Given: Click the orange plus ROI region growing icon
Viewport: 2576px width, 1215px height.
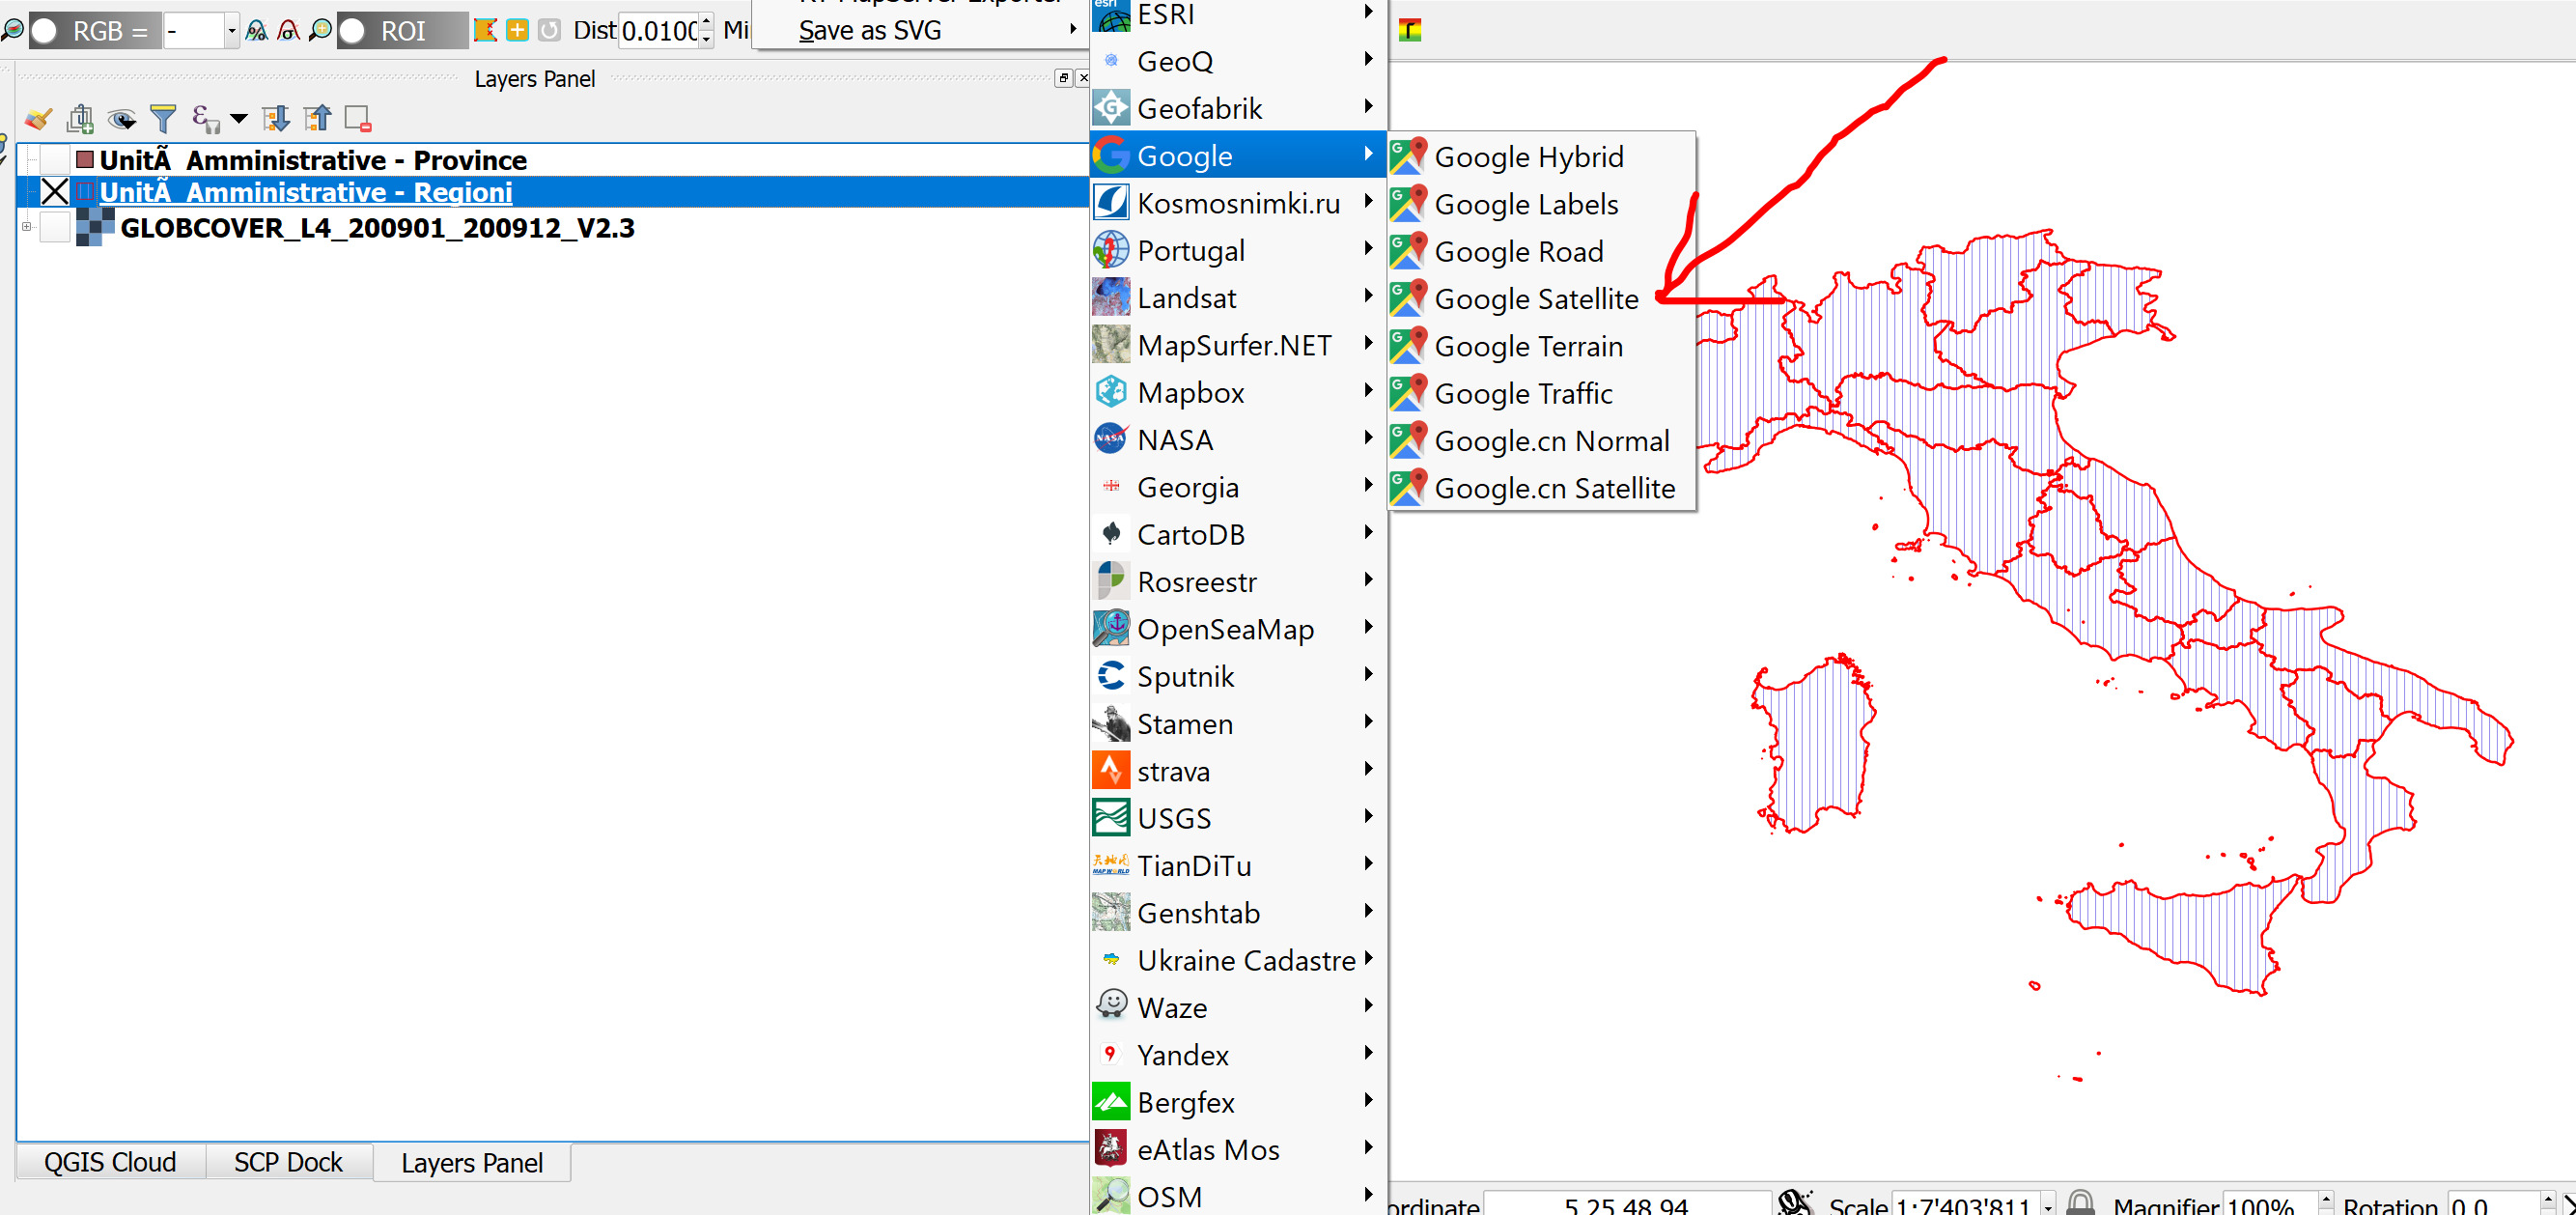Looking at the screenshot, I should click(x=517, y=30).
